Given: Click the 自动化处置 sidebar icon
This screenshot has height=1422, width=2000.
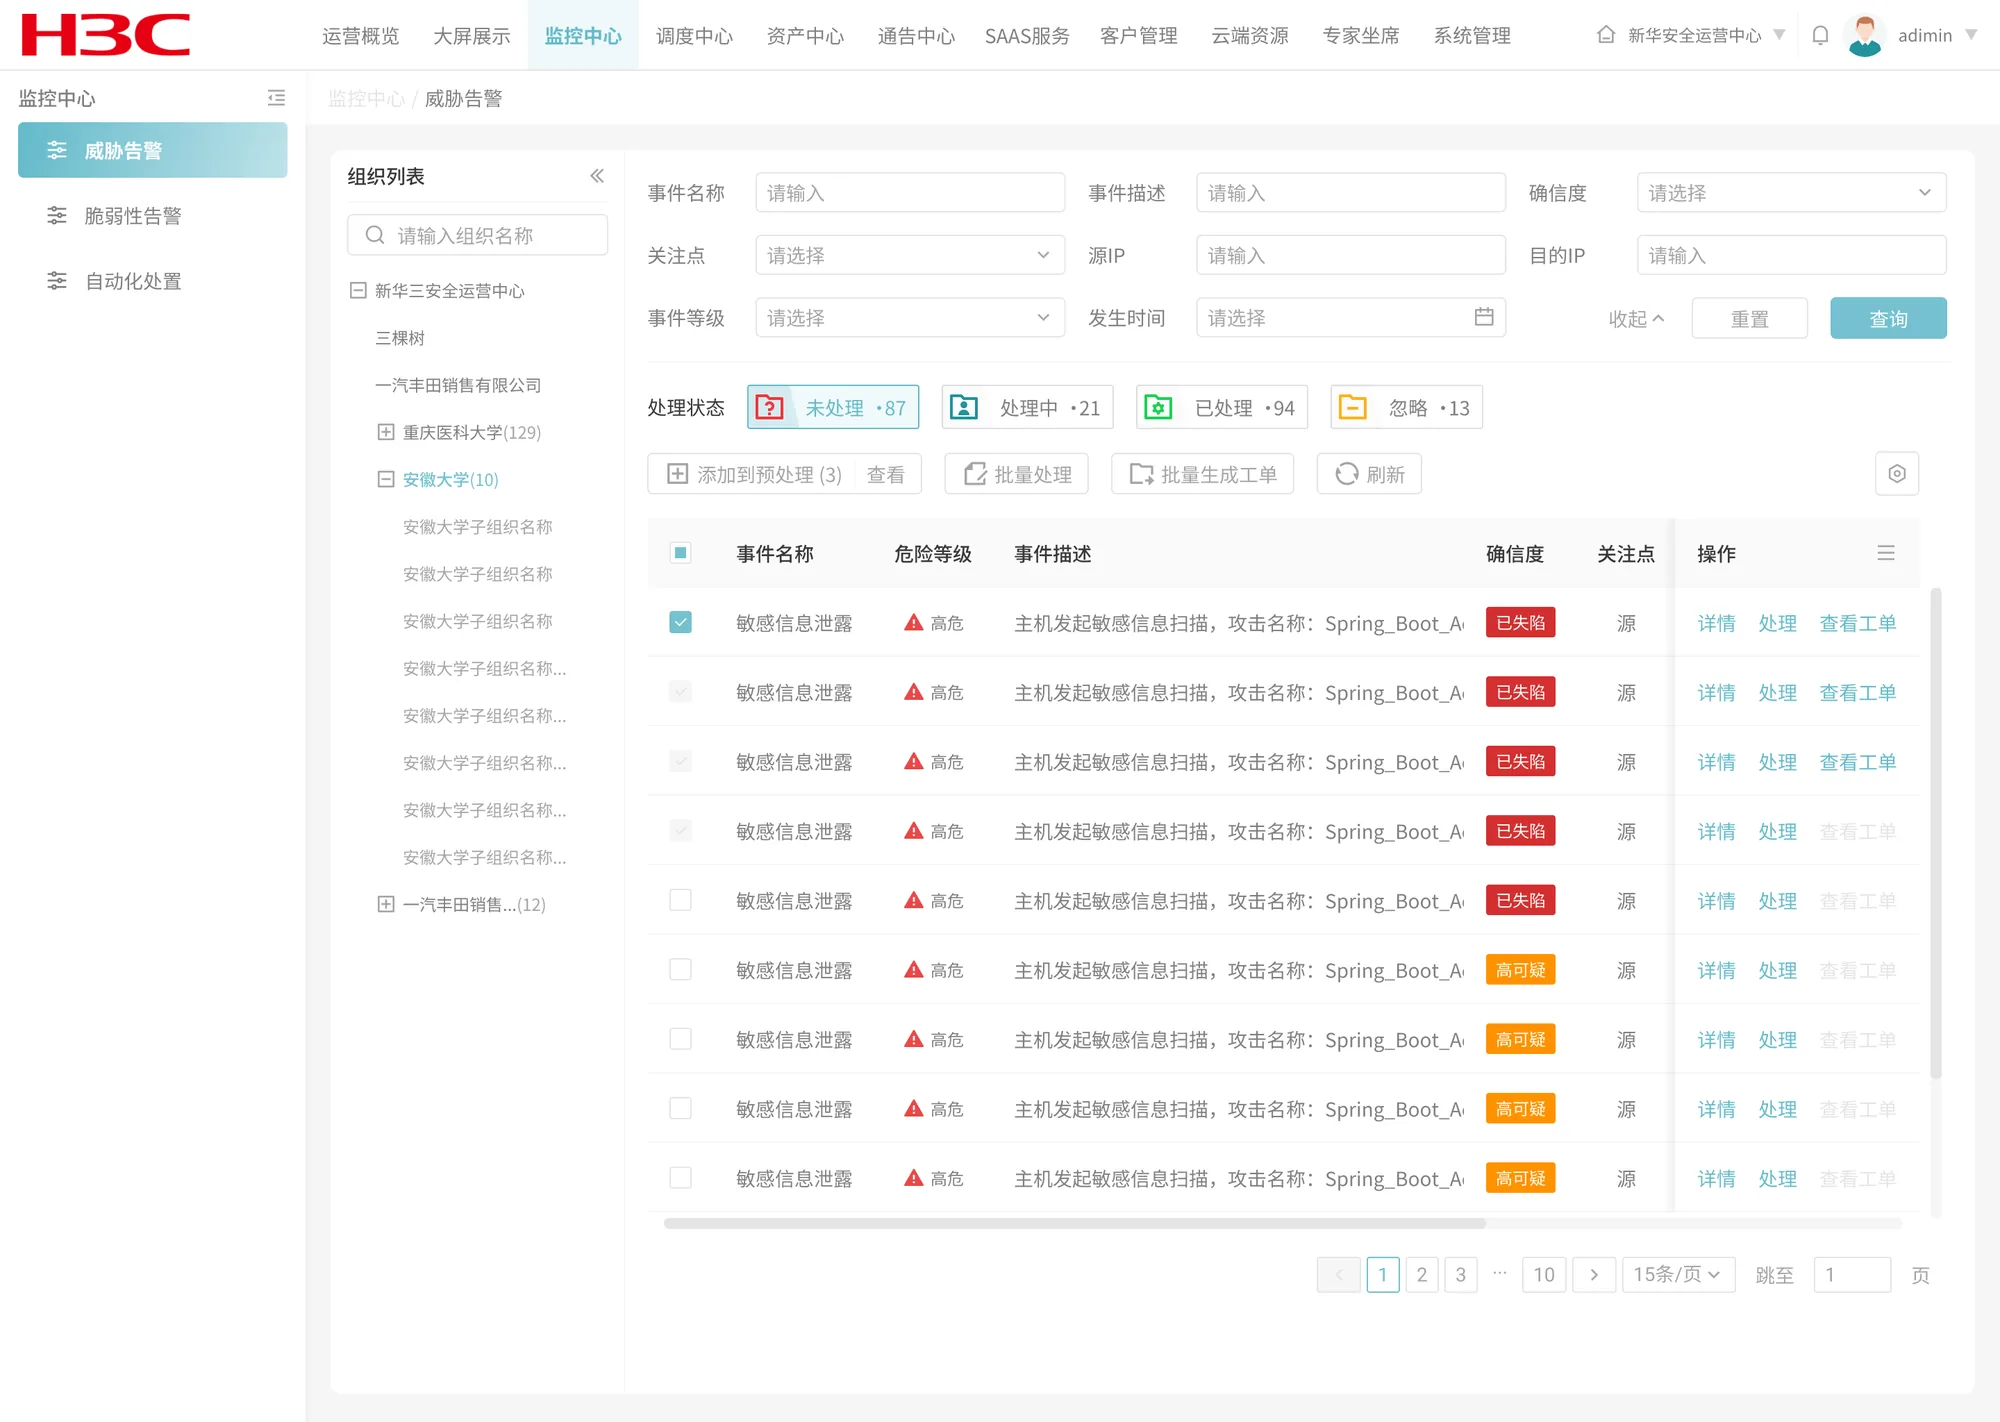Looking at the screenshot, I should coord(57,281).
